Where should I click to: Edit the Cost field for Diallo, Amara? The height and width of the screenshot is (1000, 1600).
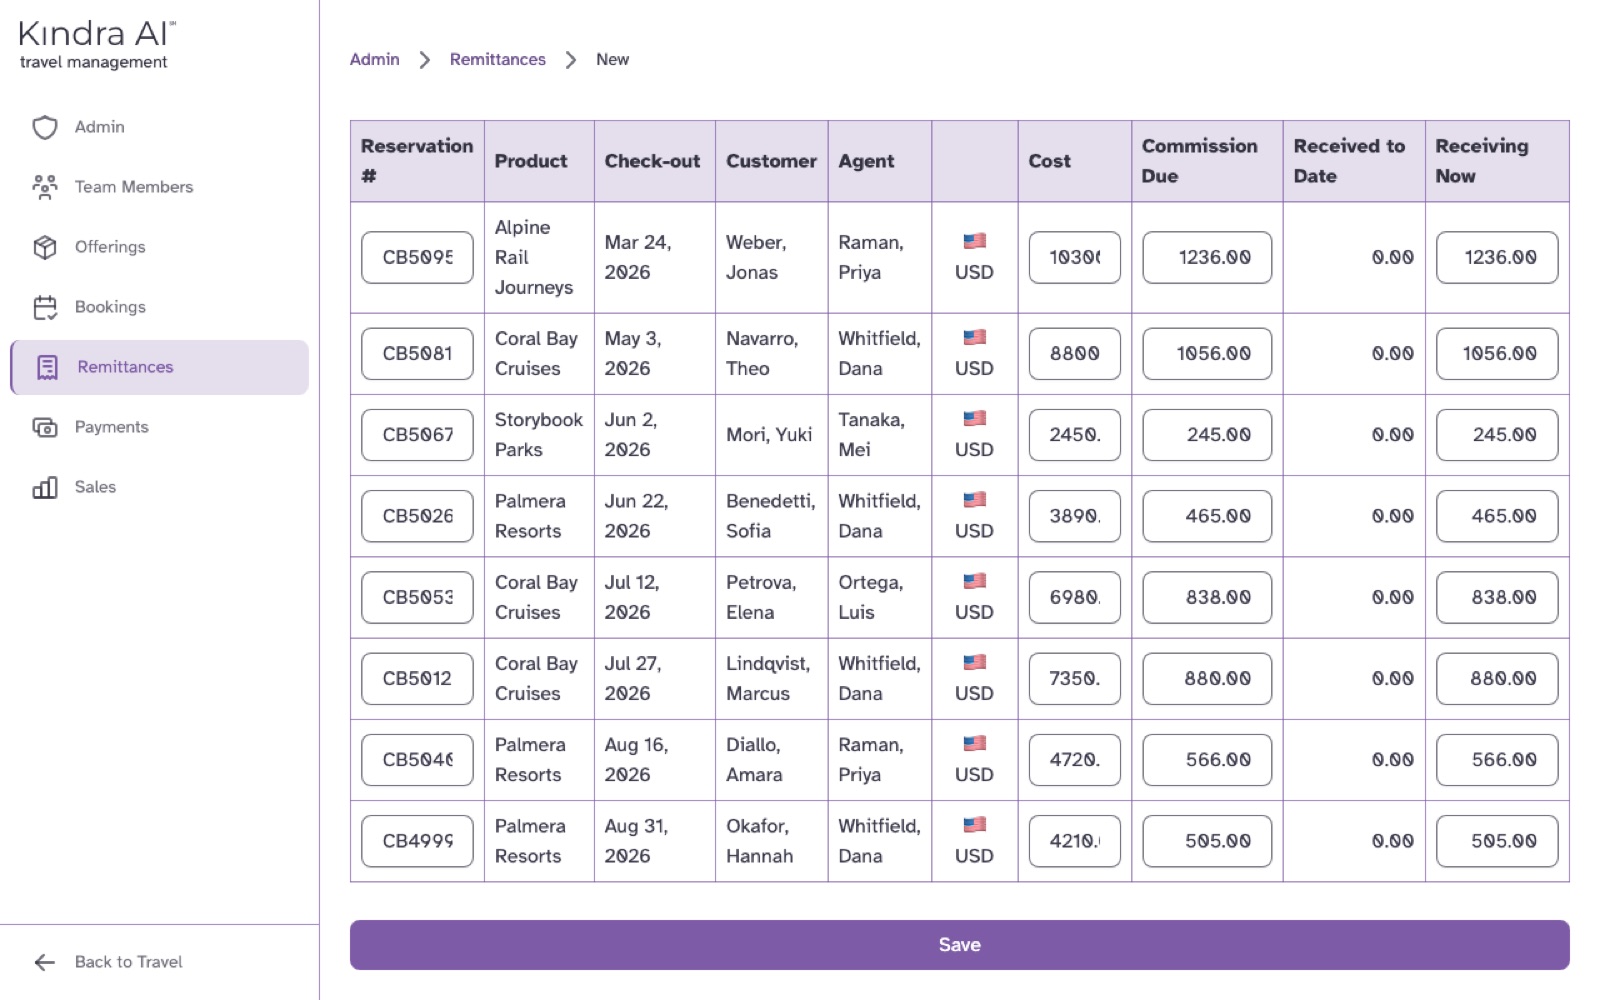(1074, 760)
